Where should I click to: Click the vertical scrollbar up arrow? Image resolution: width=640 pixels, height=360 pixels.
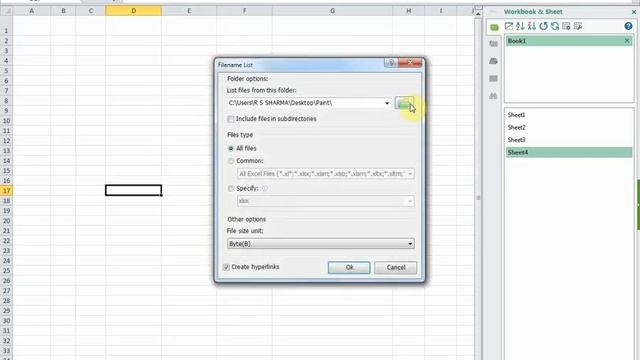click(478, 13)
